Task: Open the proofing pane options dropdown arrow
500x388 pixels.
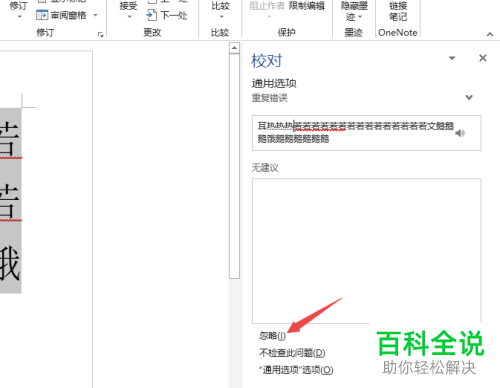Action: pyautogui.click(x=452, y=58)
